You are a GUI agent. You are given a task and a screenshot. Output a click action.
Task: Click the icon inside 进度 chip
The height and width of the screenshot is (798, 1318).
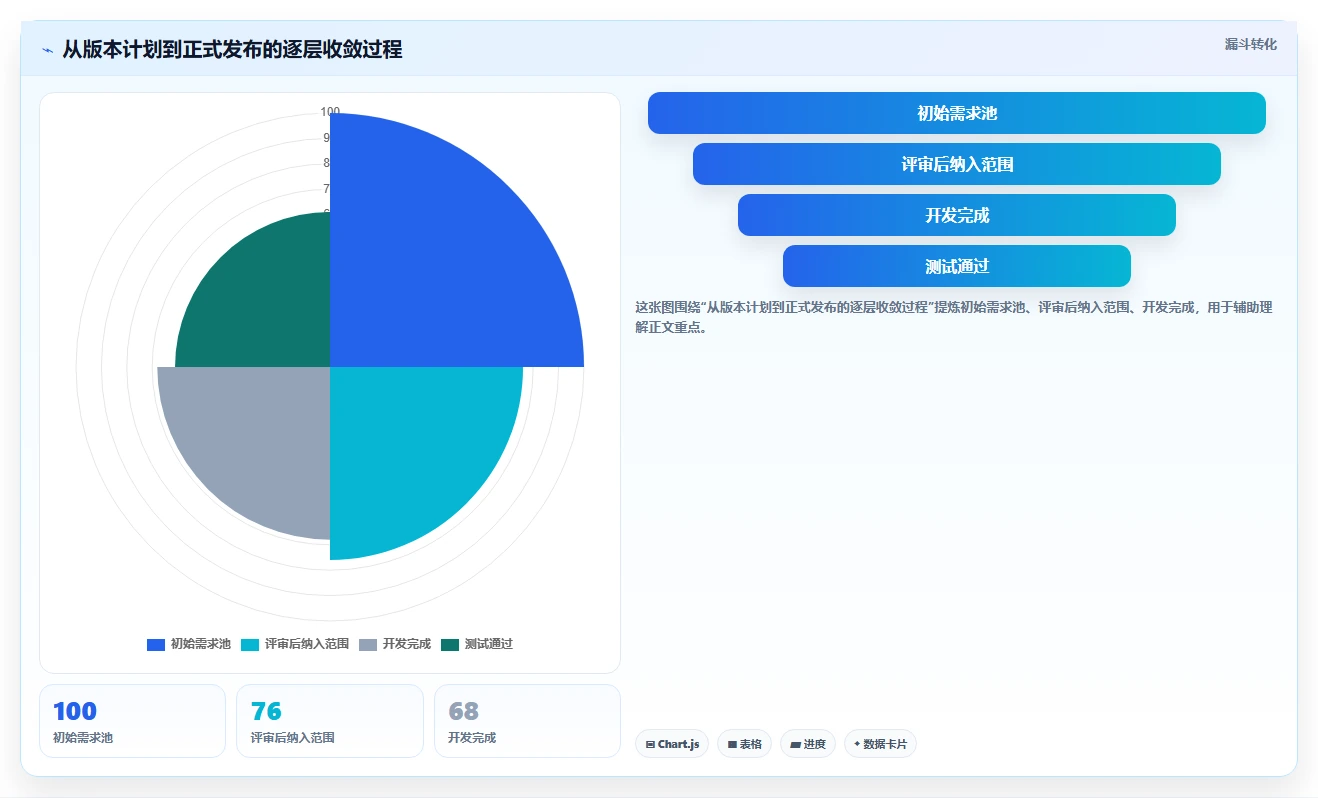click(x=795, y=745)
